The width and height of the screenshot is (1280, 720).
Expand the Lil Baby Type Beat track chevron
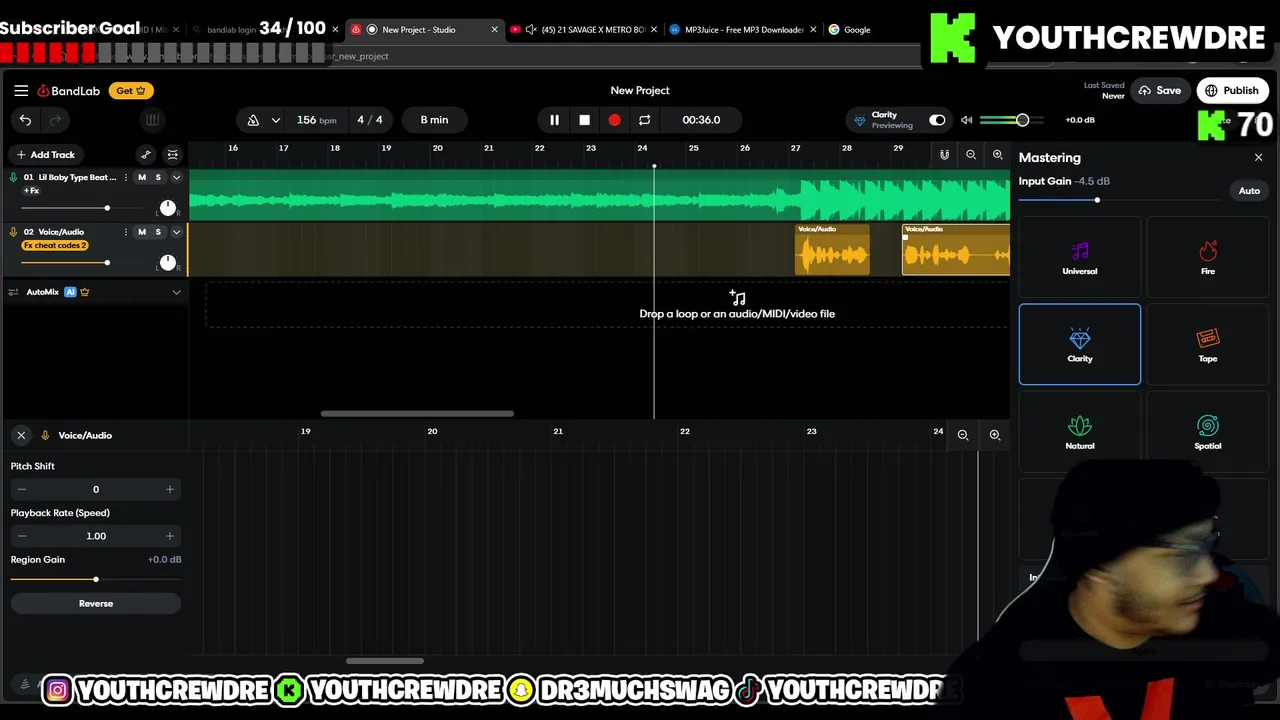[176, 178]
